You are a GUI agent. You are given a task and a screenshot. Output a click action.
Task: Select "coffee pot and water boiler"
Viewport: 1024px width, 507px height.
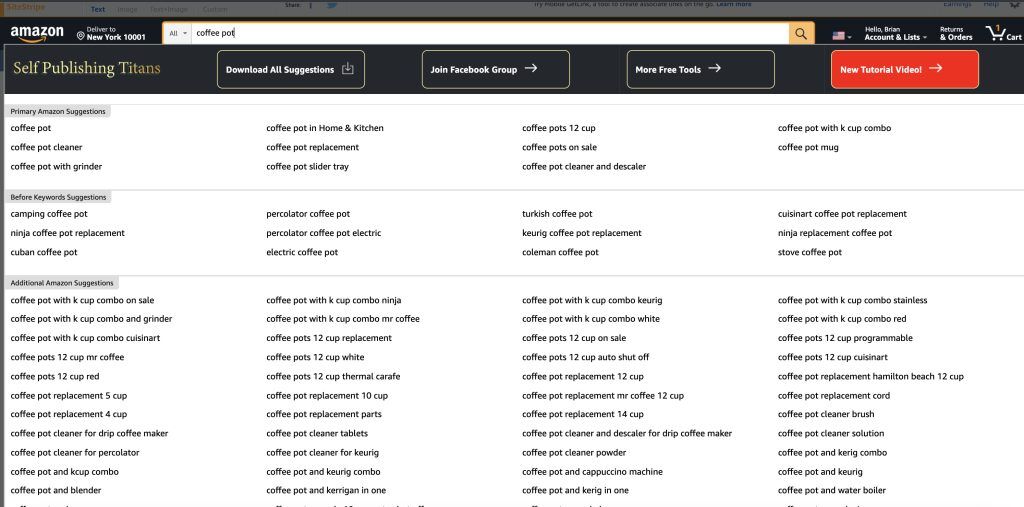click(831, 491)
